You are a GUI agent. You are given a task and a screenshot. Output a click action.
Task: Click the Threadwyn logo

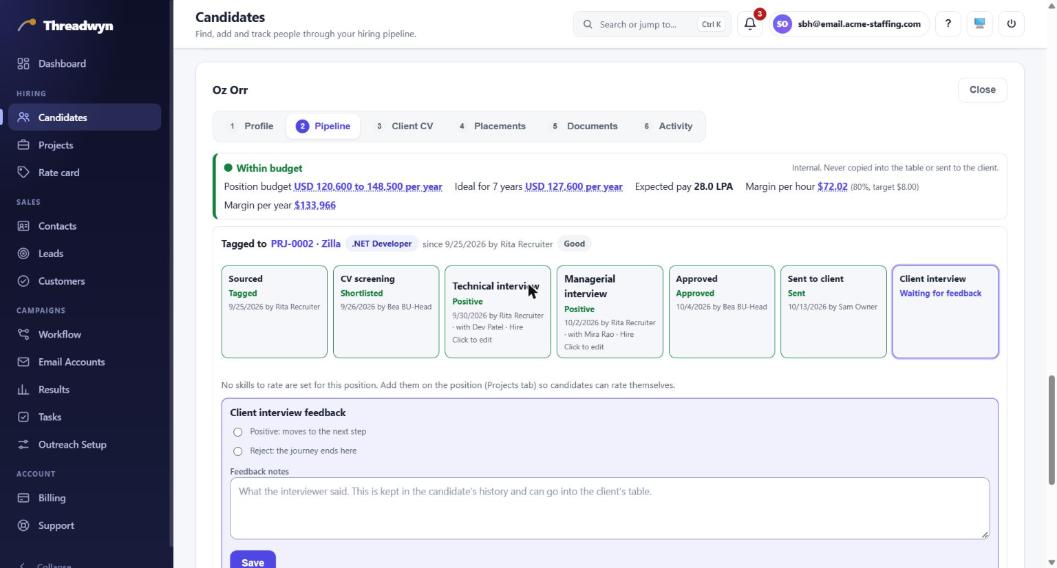tap(65, 26)
